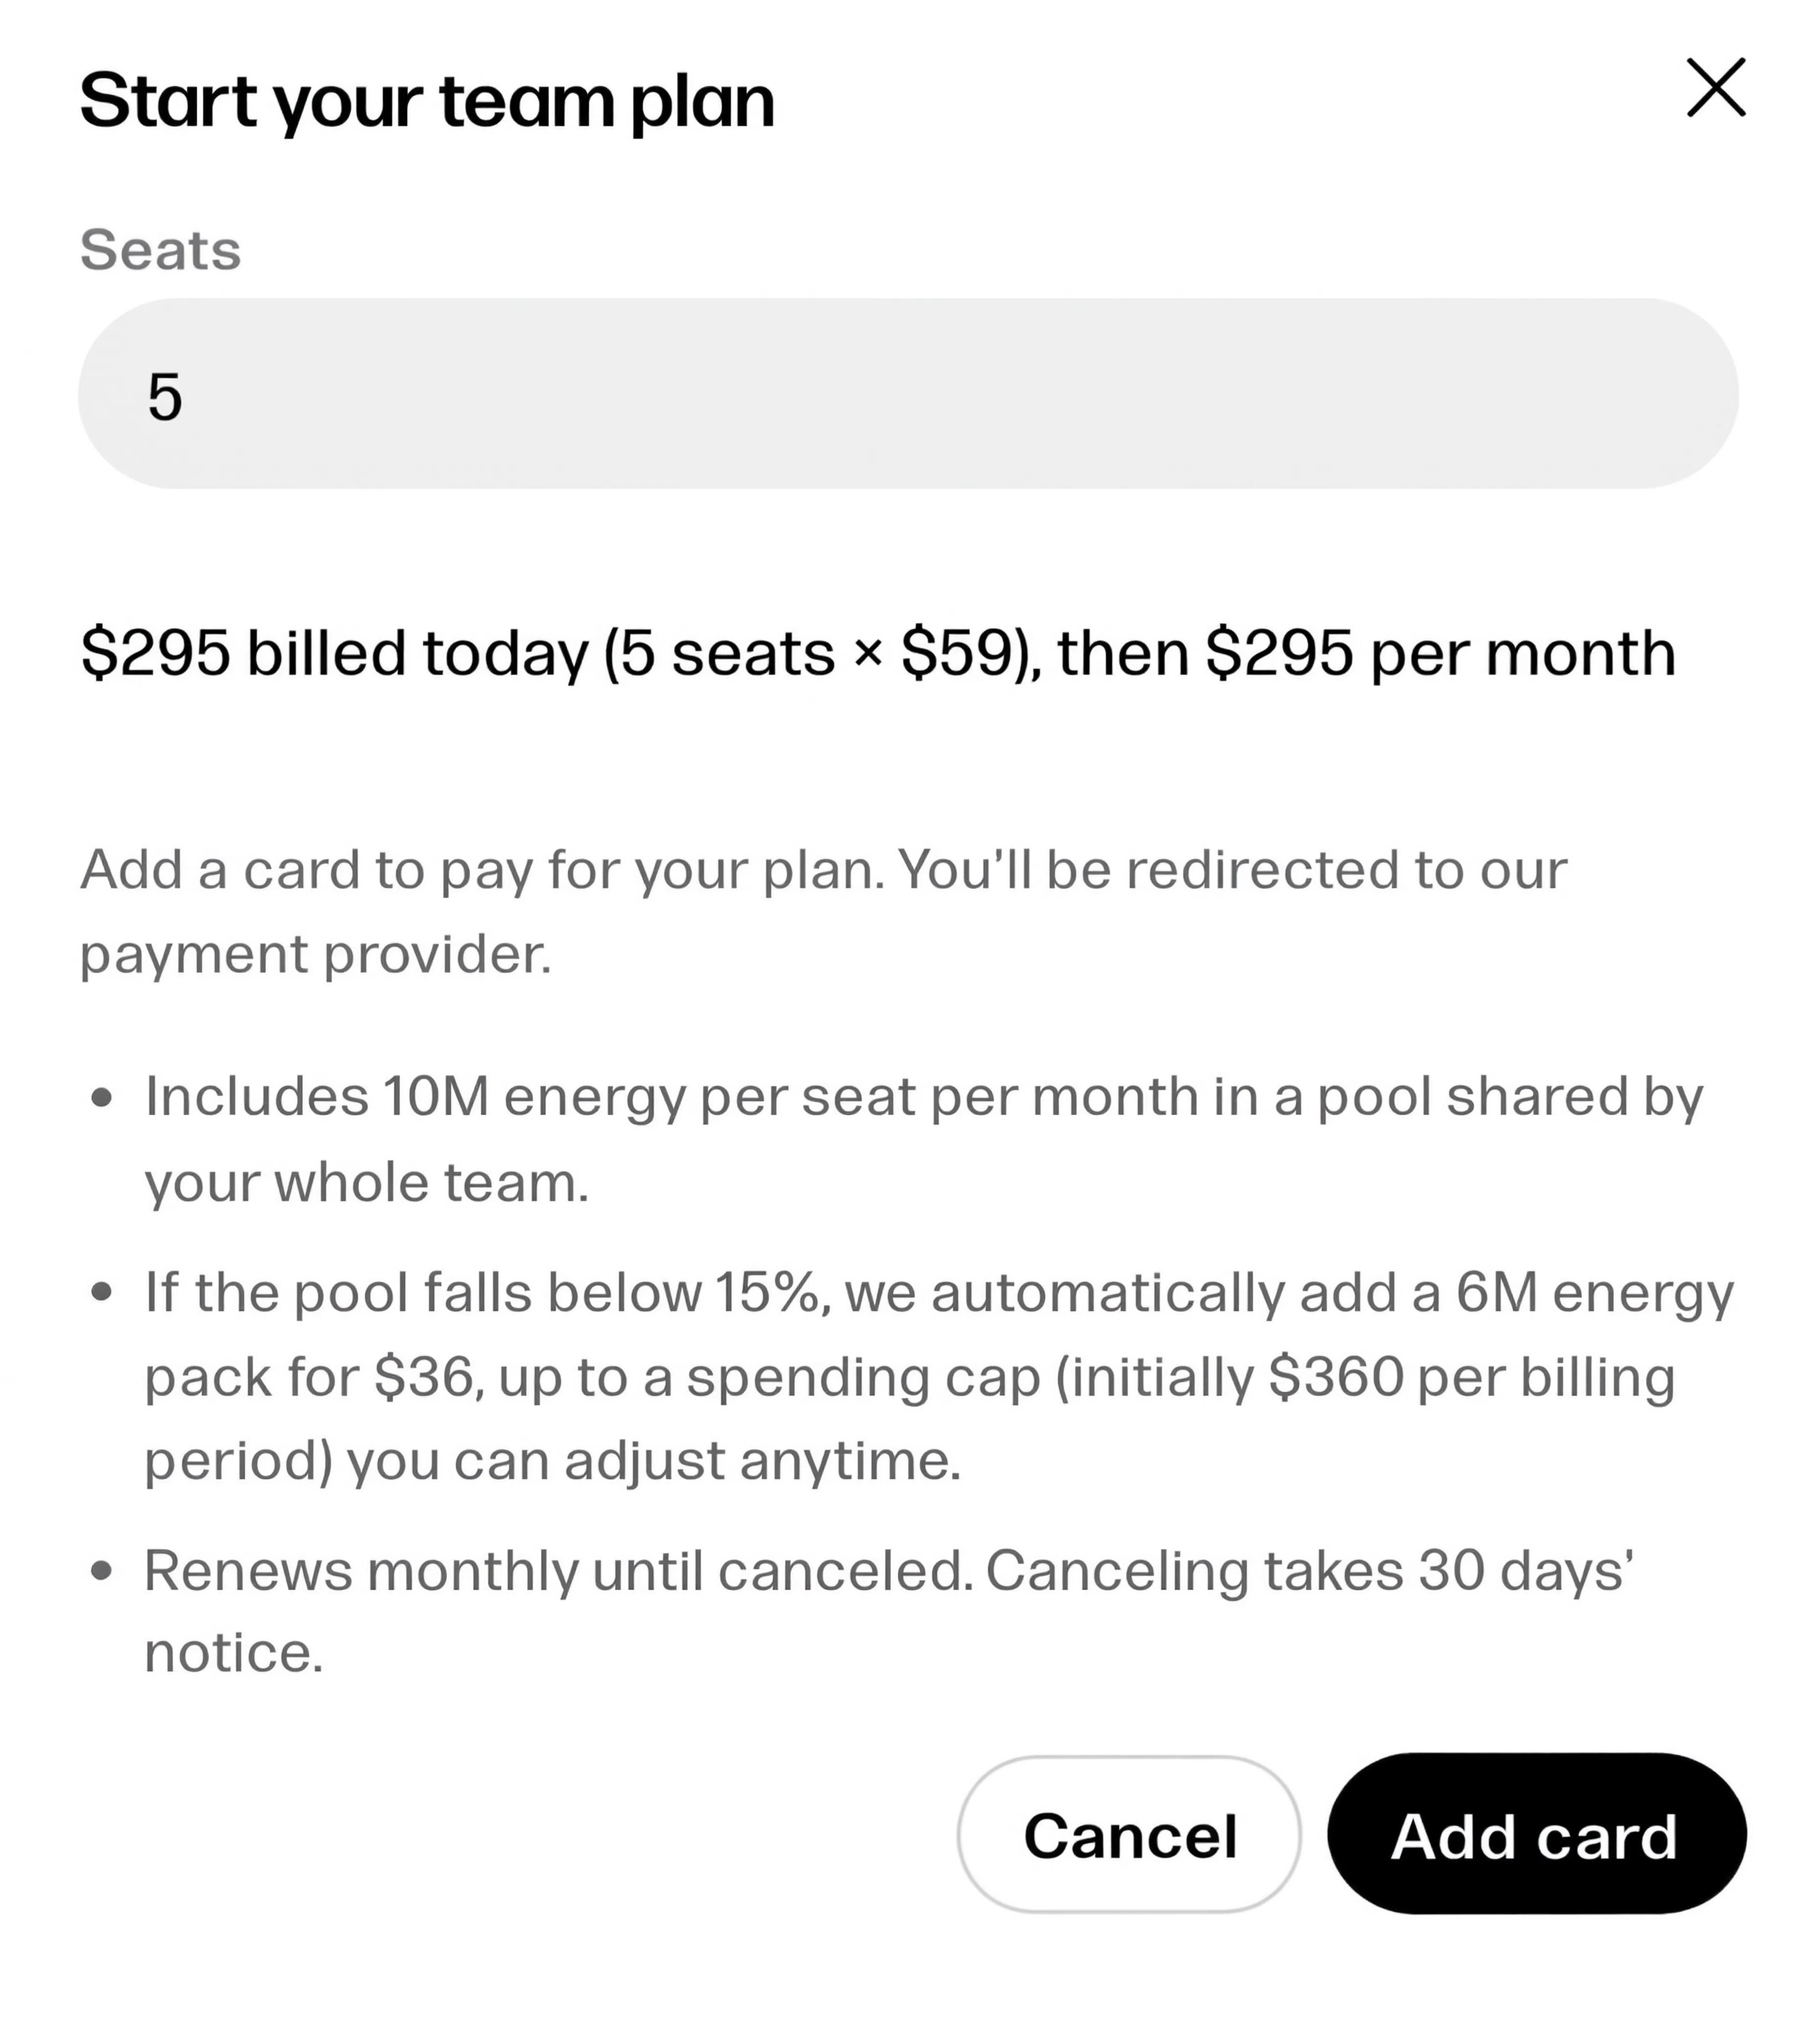Screen dimensions: 1817x2044
Task: Click 'your whole team' line of first bullet
Action: [x=366, y=1182]
